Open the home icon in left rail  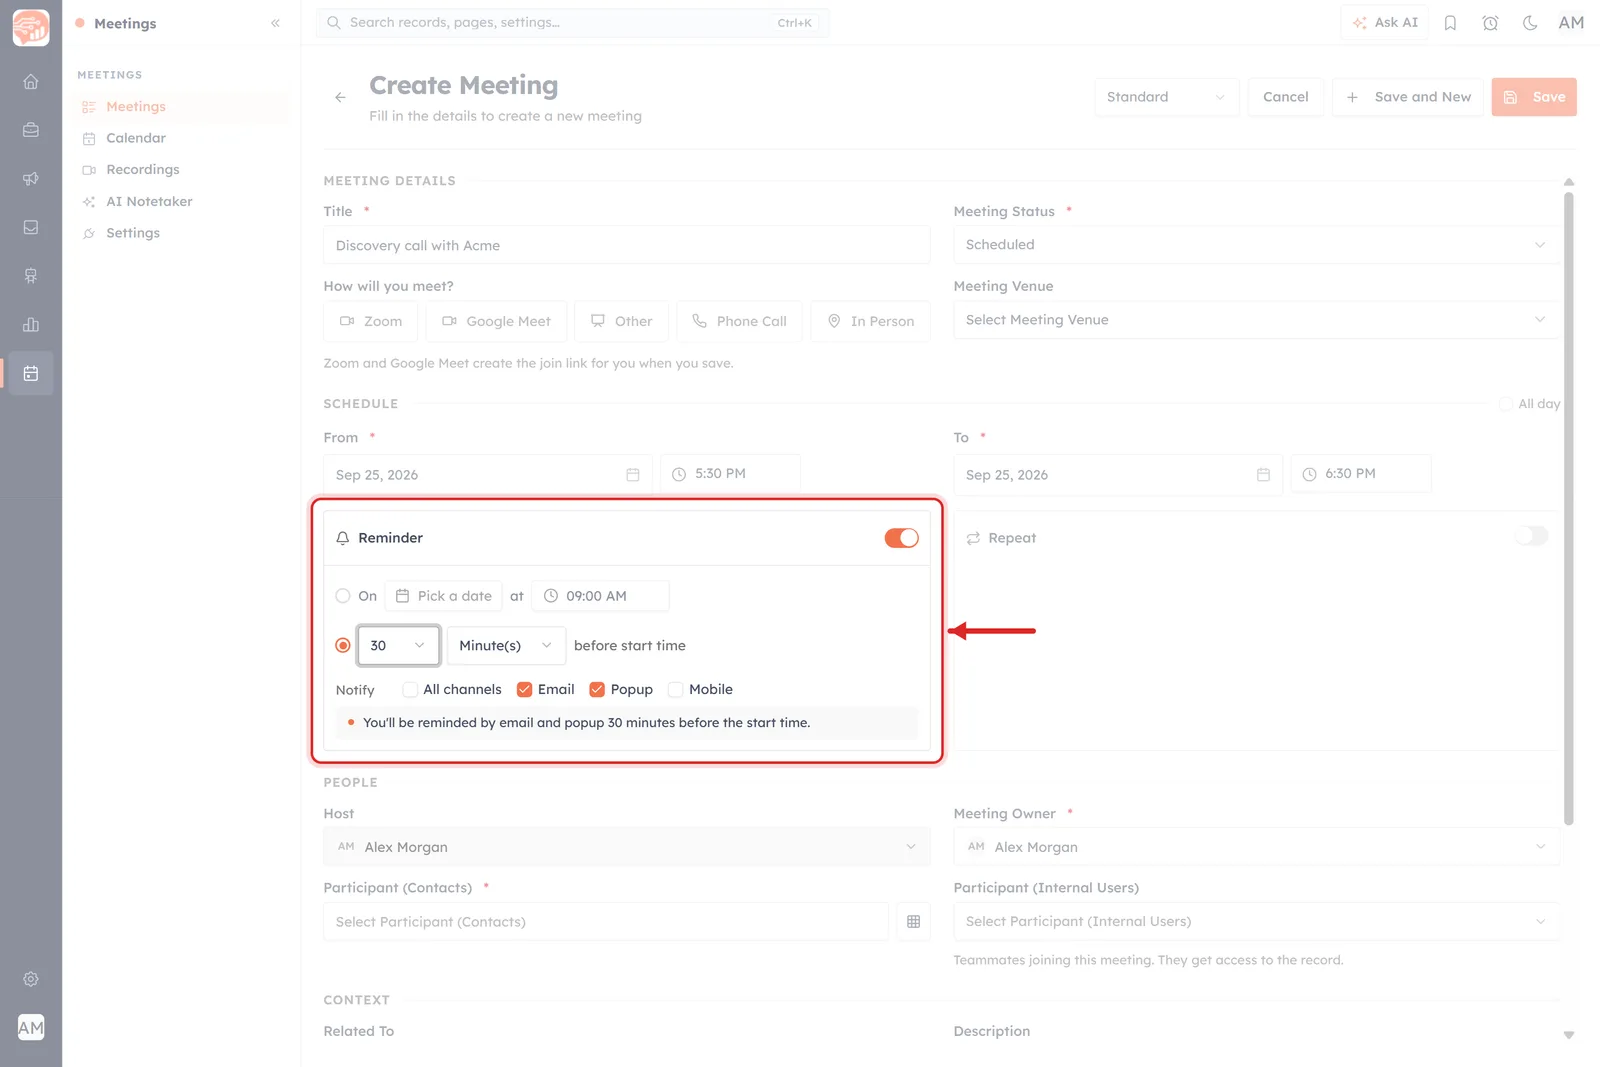[31, 82]
